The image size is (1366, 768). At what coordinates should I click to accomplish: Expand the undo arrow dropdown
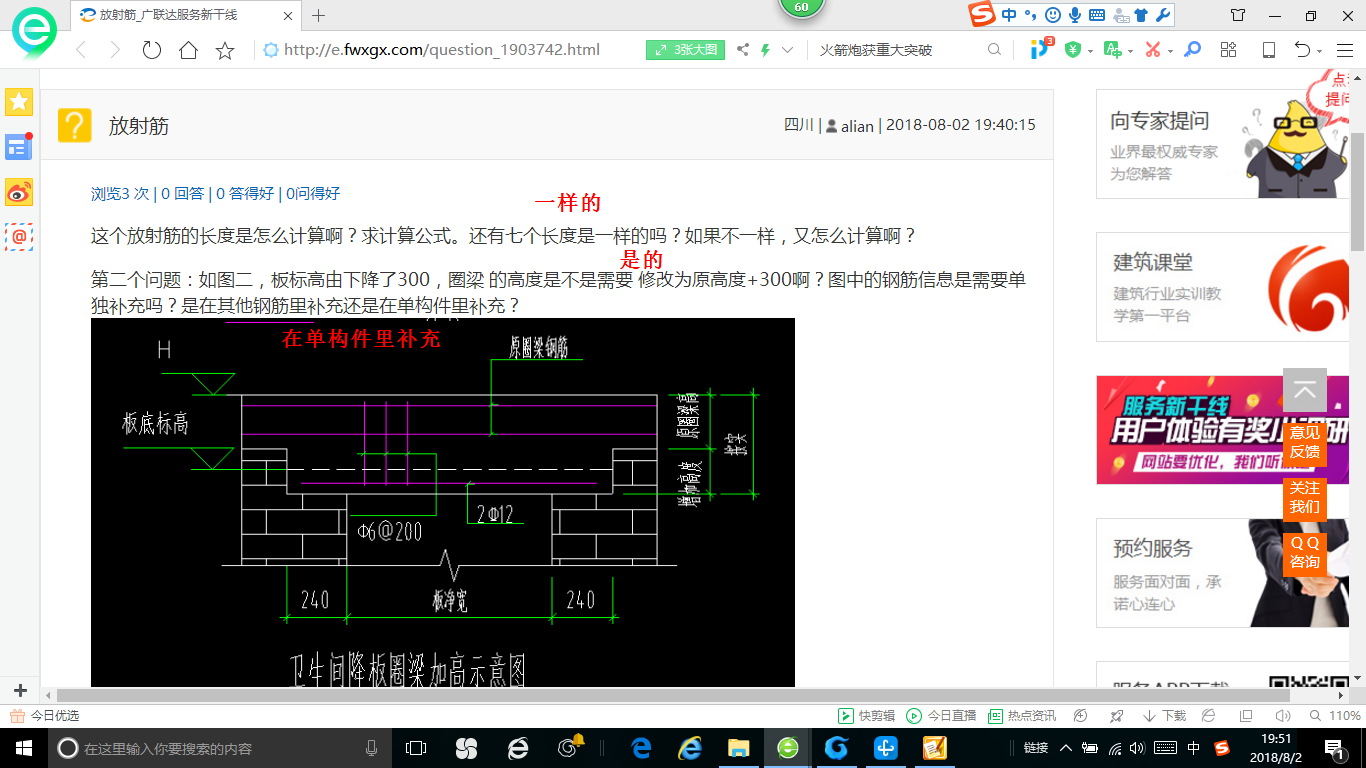point(1319,51)
